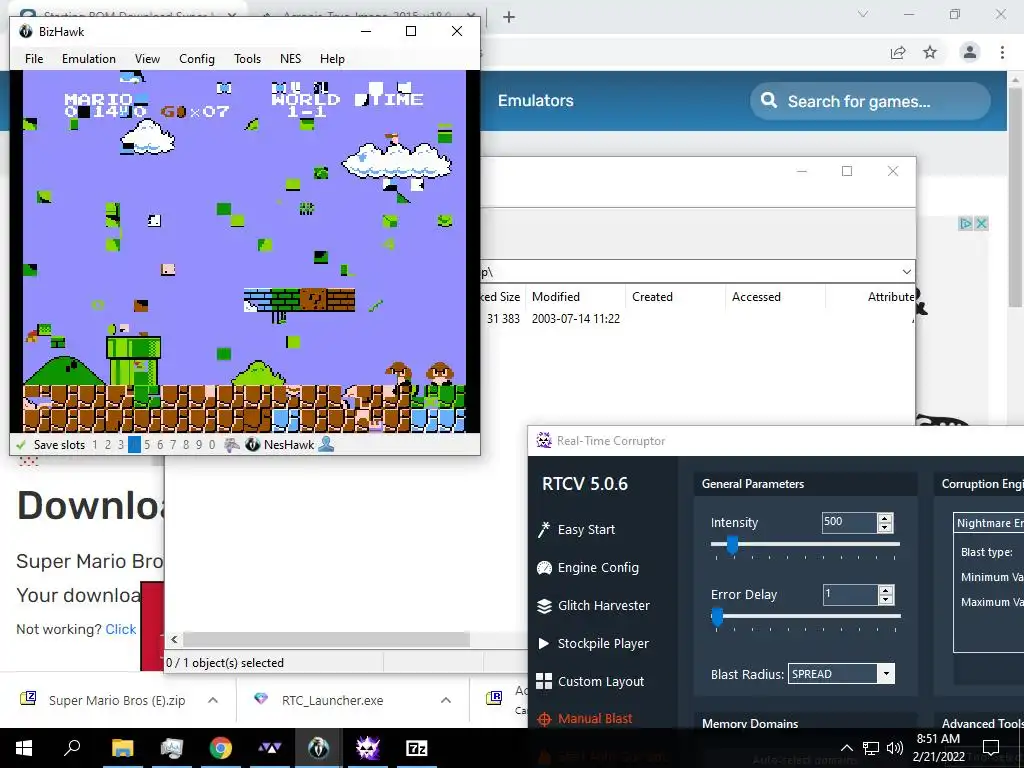Bookmark the page with the star icon

point(930,52)
